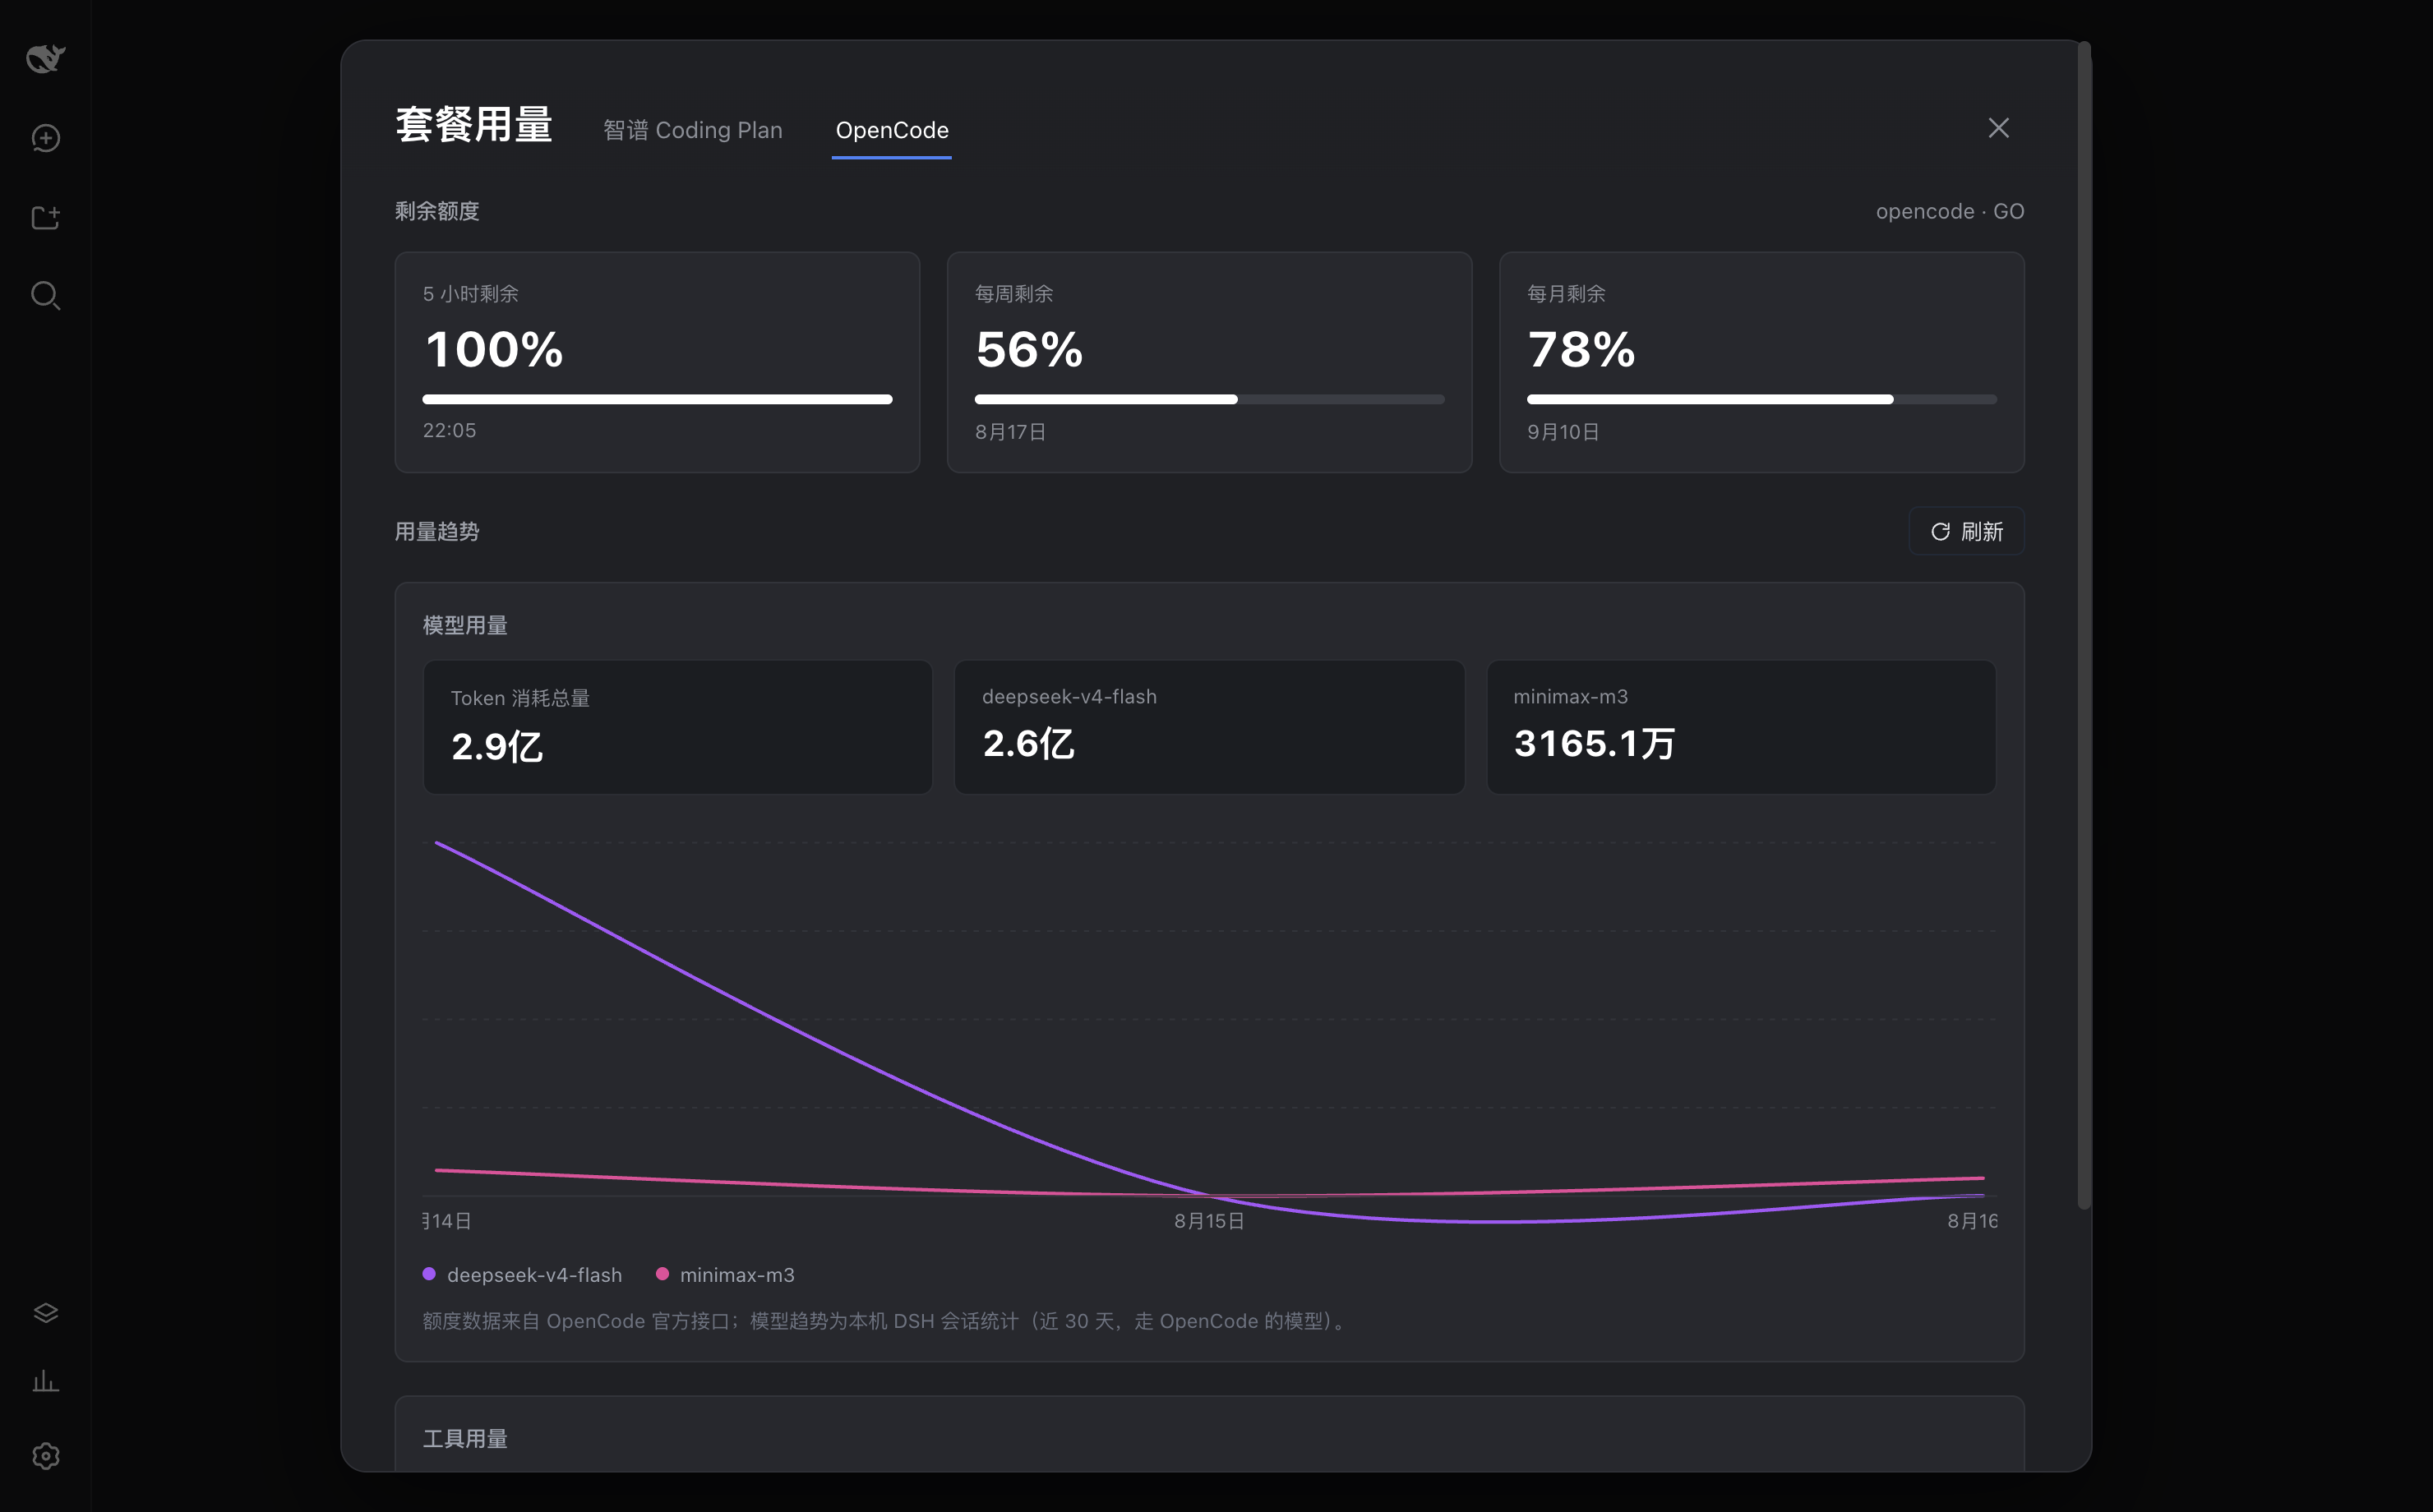Close the 套餐用量 dialog
Screen dimensions: 2433x1512
[1998, 128]
